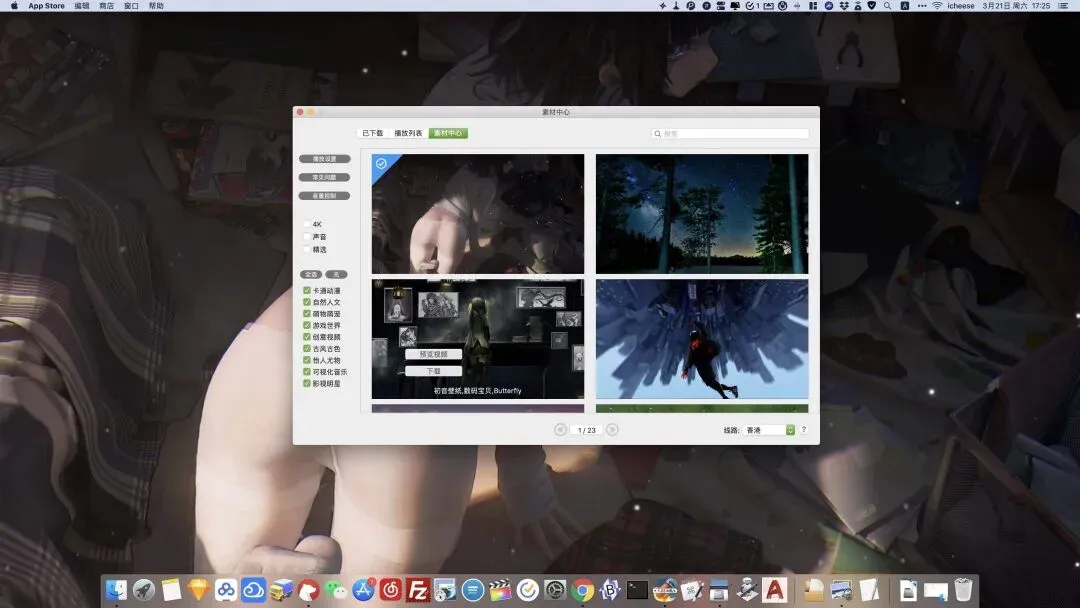Go to the next wallpaper page
The width and height of the screenshot is (1080, 608).
click(x=612, y=430)
